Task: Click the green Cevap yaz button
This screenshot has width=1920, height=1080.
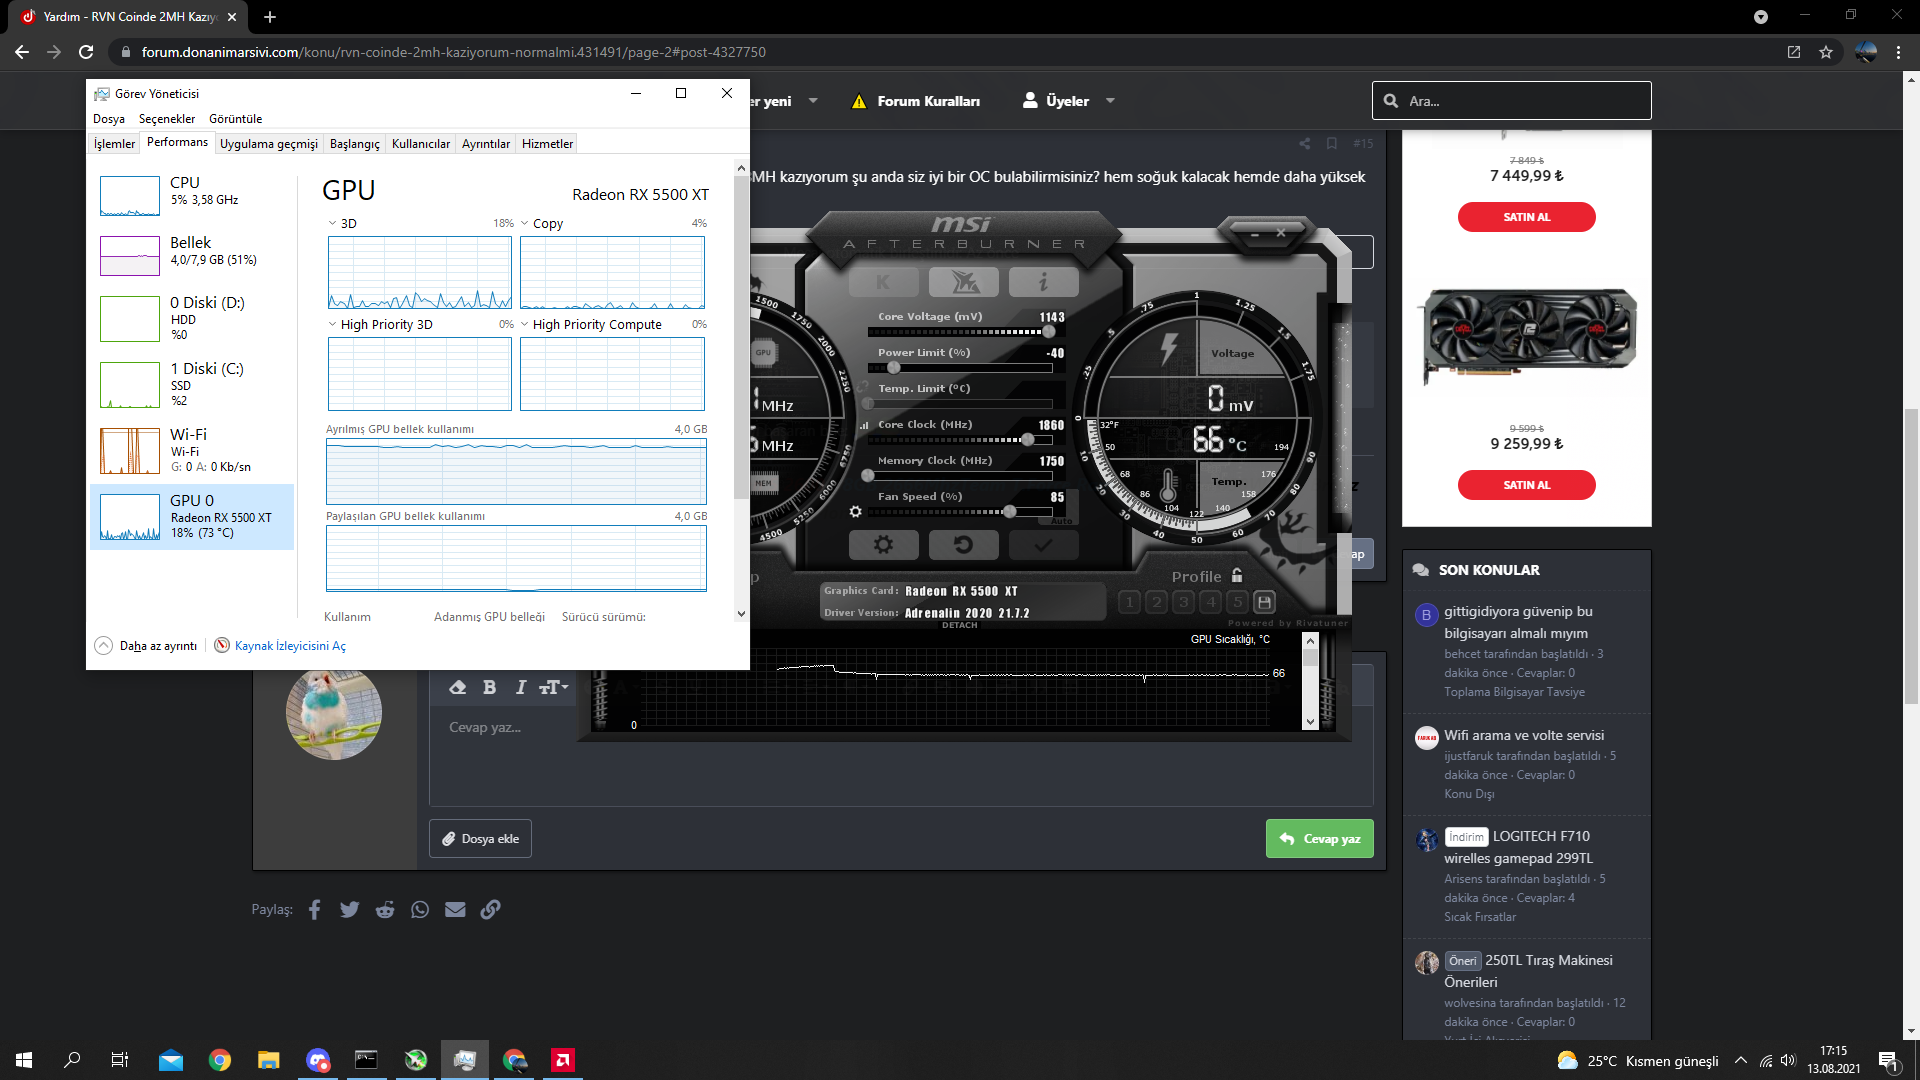Action: (1319, 839)
